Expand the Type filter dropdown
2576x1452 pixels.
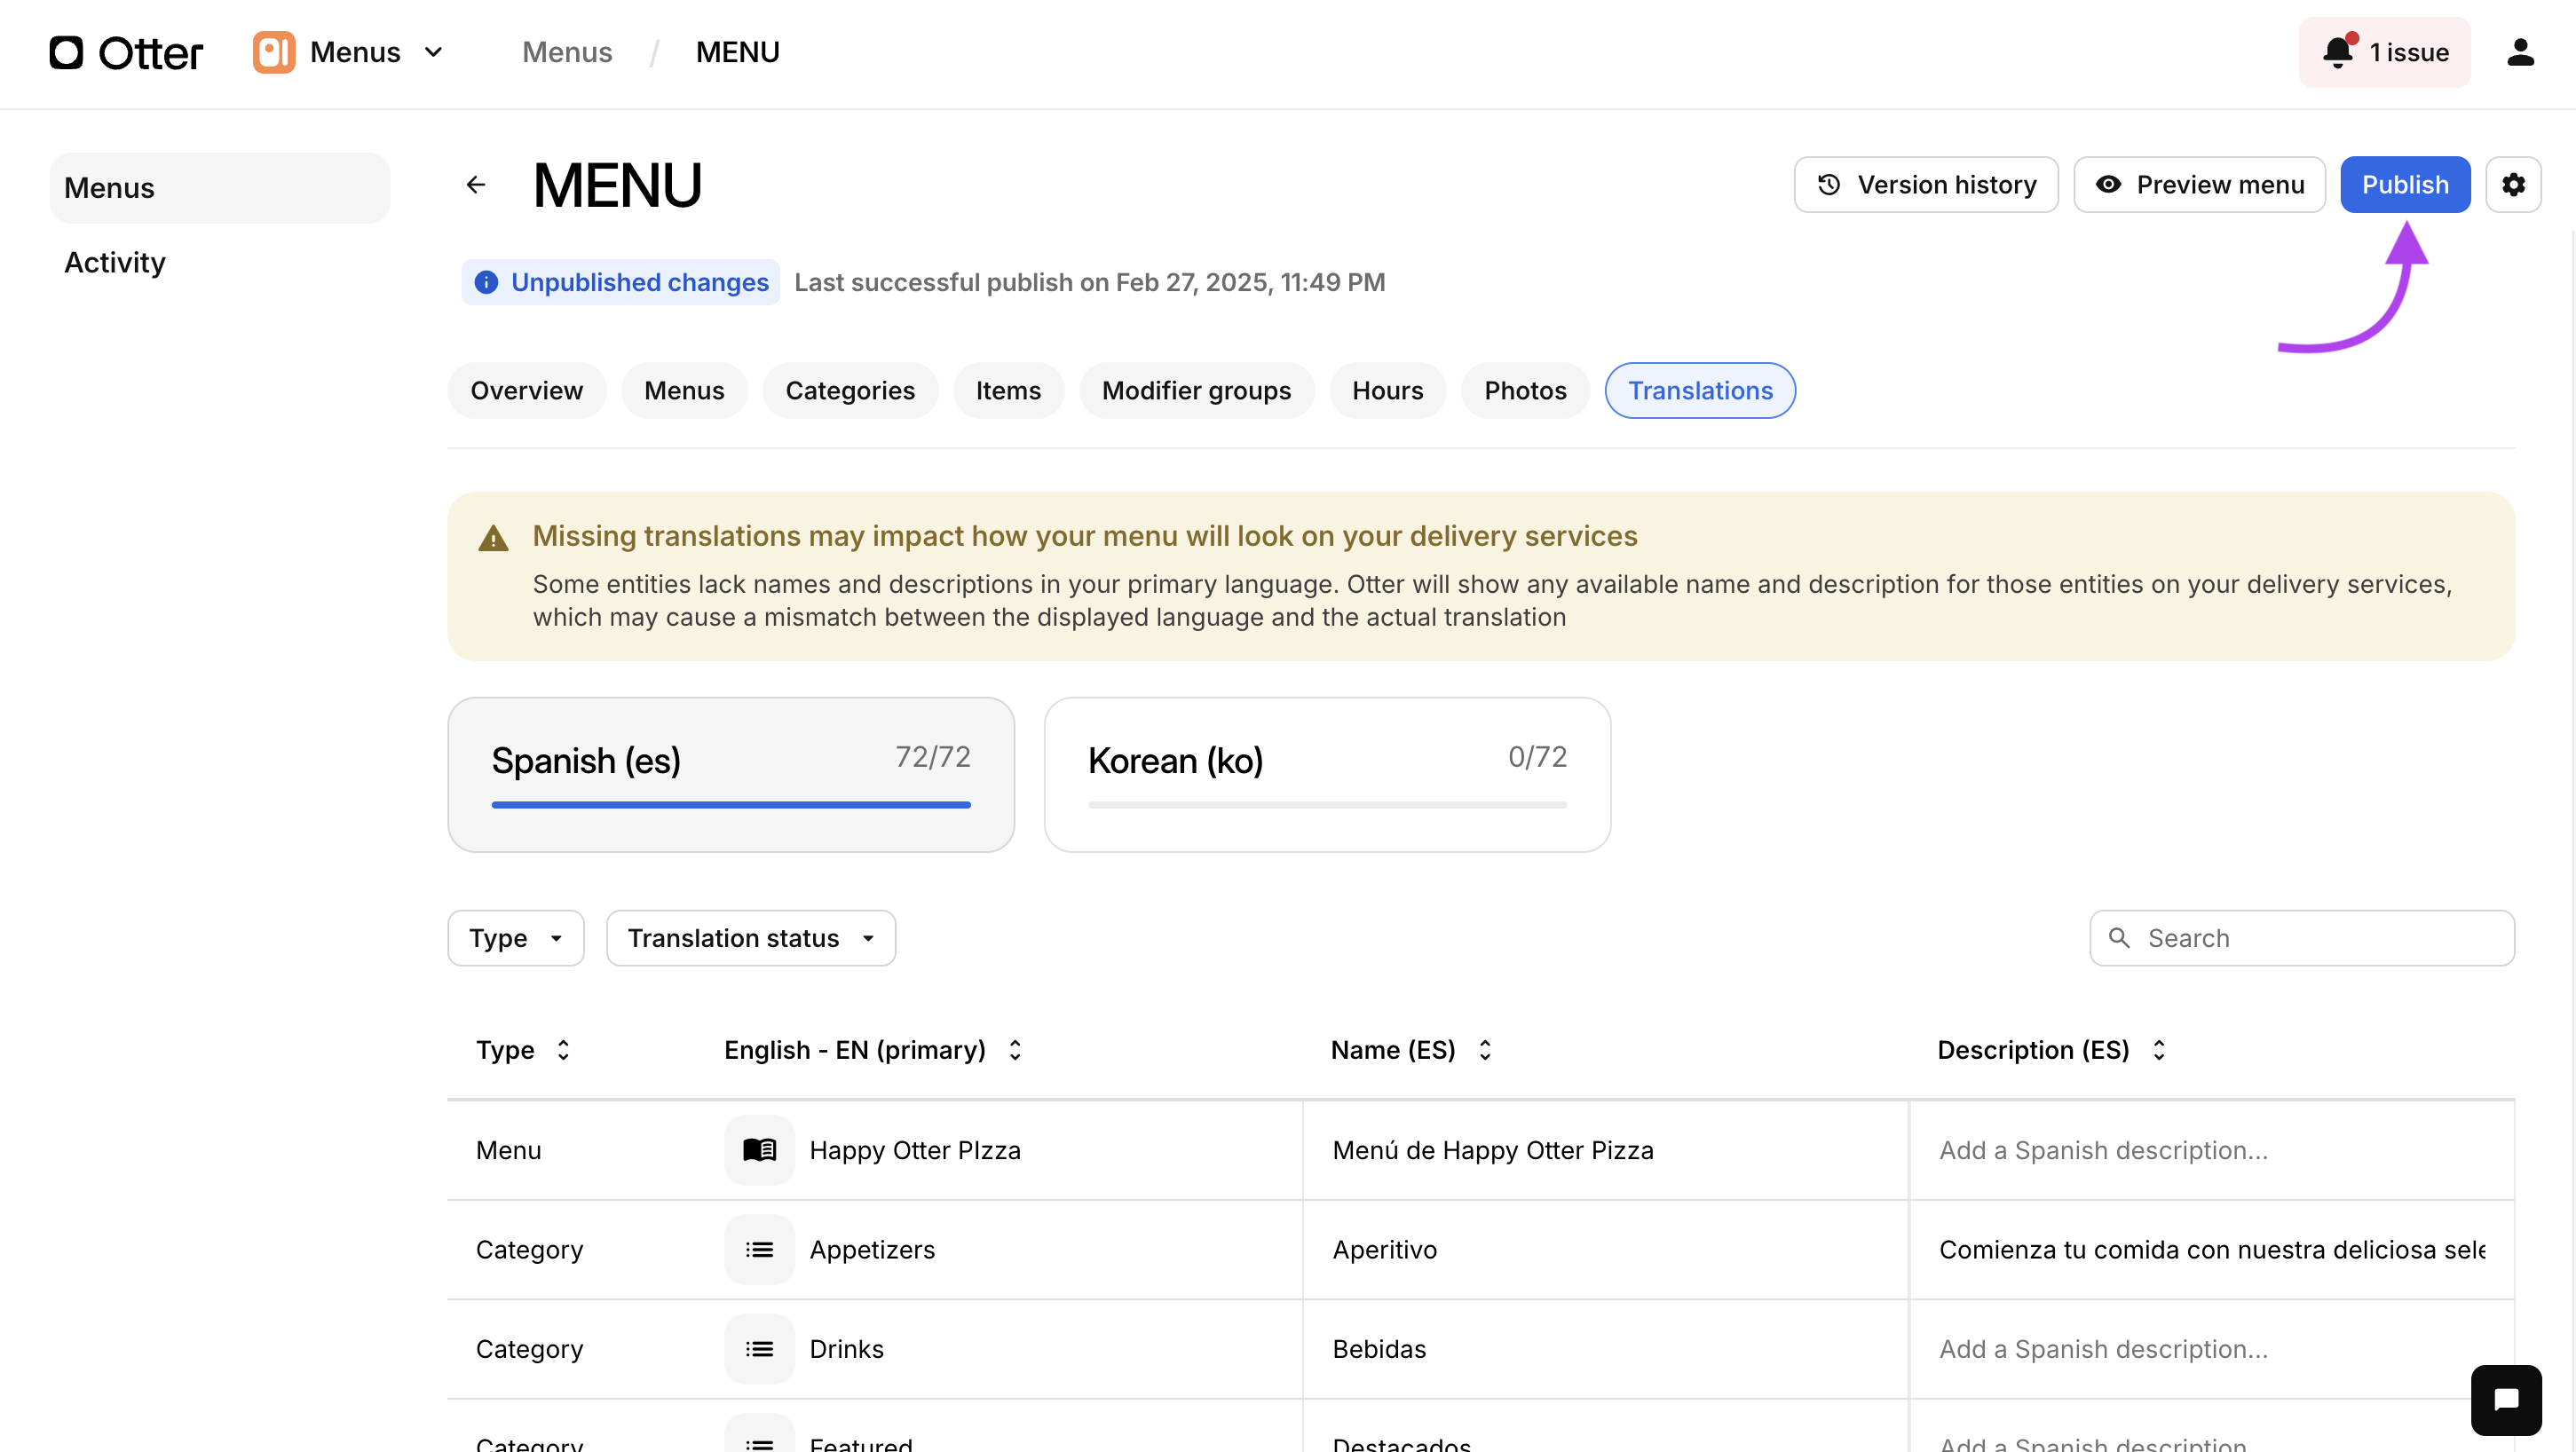[x=516, y=938]
